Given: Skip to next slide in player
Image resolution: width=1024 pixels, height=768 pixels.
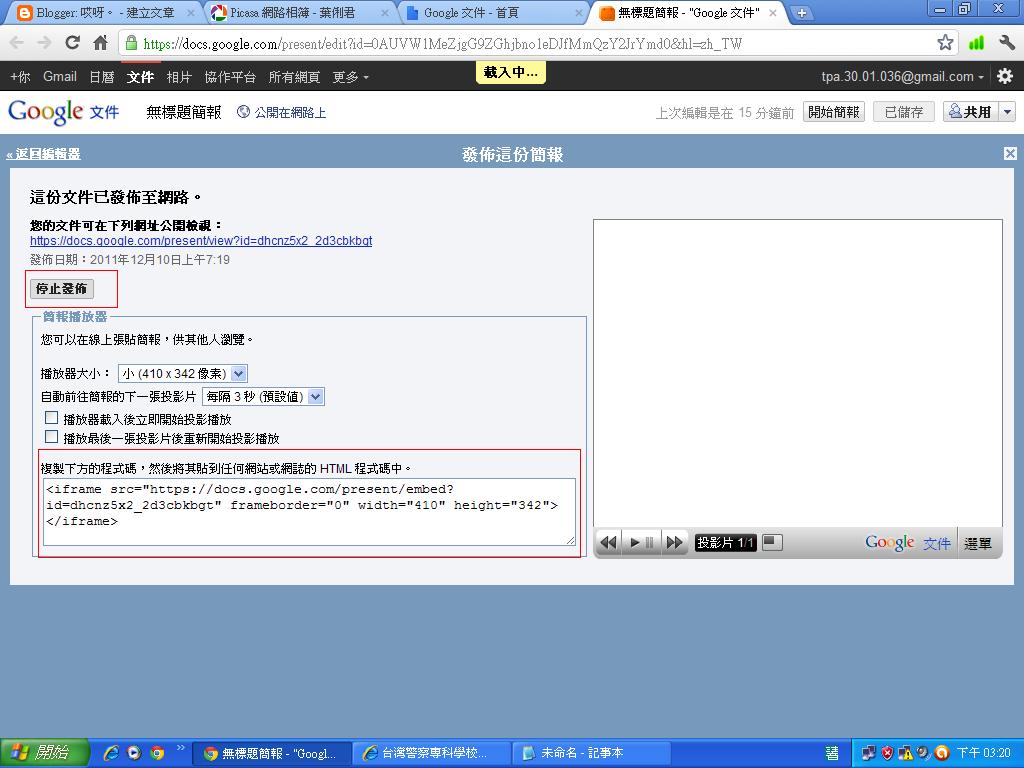Looking at the screenshot, I should pyautogui.click(x=674, y=543).
